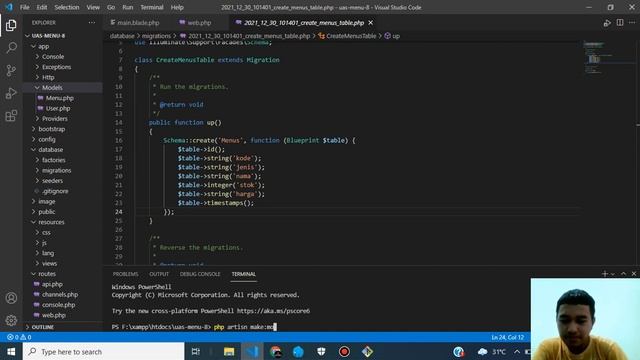
Task: Open the Edit menu
Action: click(42, 7)
